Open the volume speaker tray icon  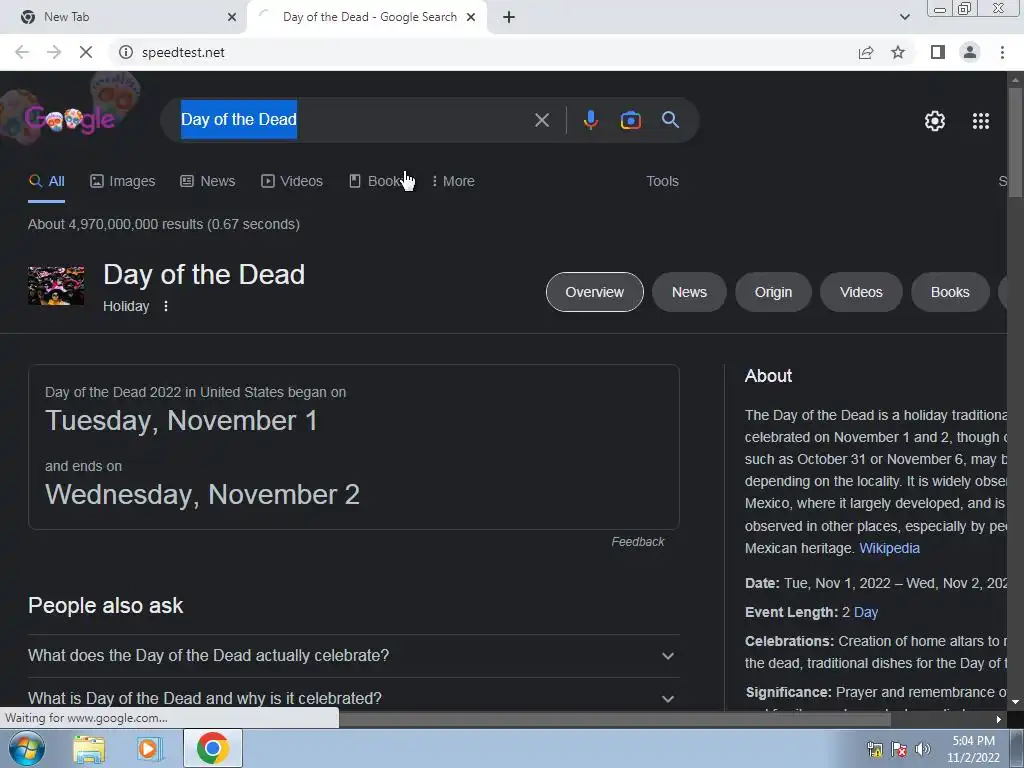point(922,749)
